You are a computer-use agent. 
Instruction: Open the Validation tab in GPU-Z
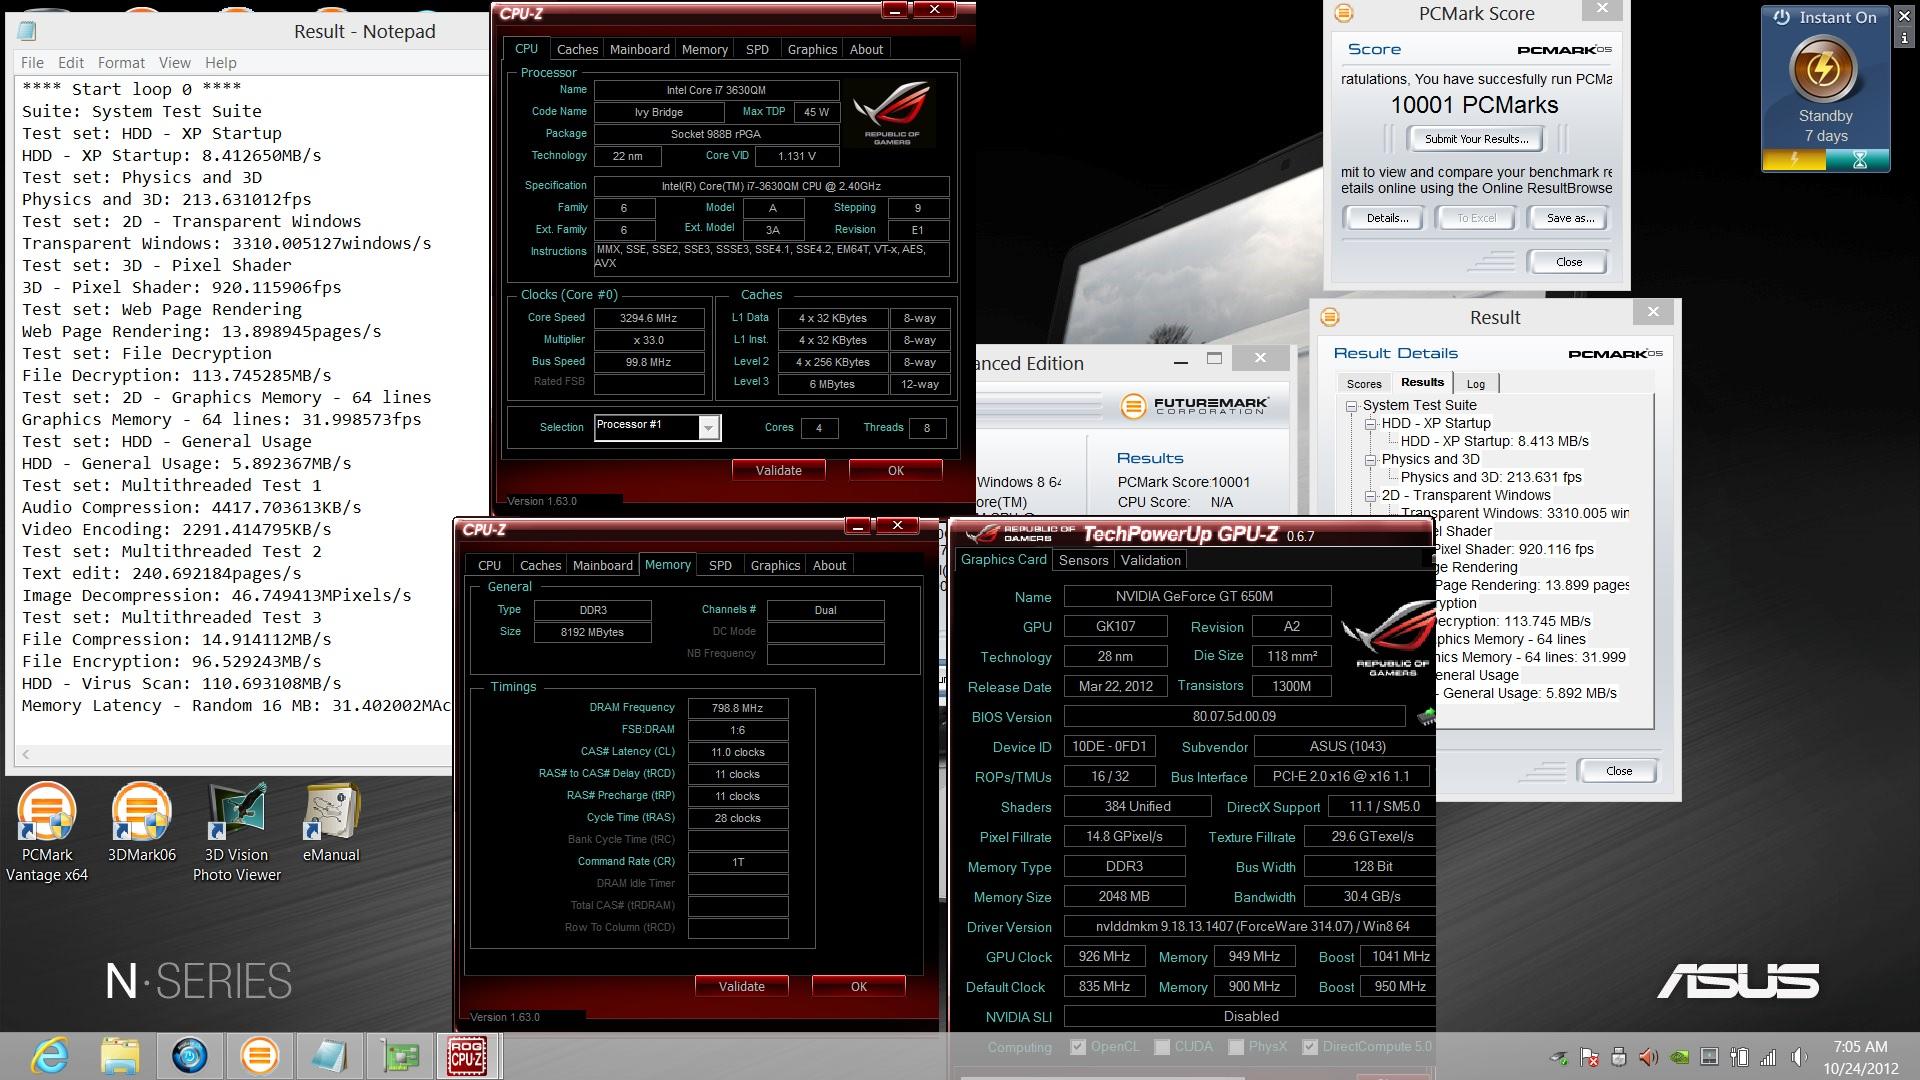[1150, 560]
